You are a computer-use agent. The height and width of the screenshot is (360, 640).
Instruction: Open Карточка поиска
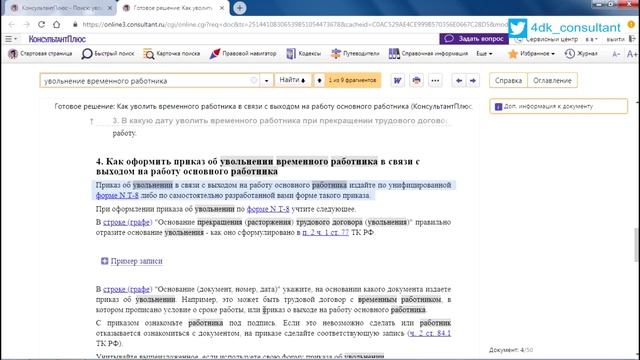(171, 53)
